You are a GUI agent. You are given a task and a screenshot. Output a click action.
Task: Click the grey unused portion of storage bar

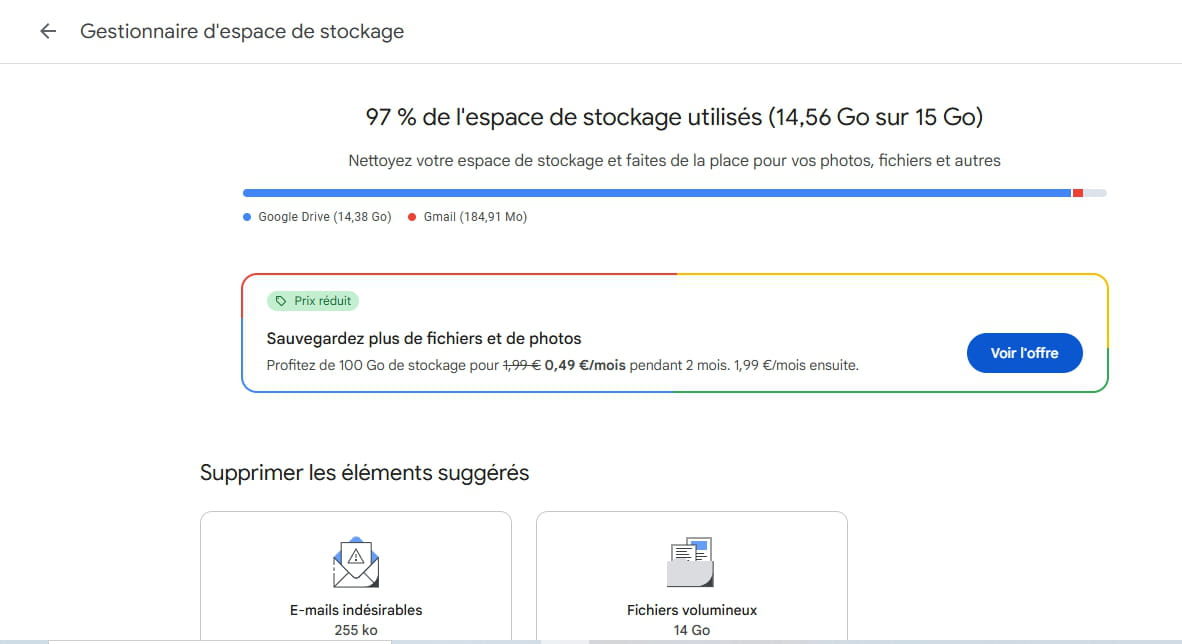coord(1095,193)
